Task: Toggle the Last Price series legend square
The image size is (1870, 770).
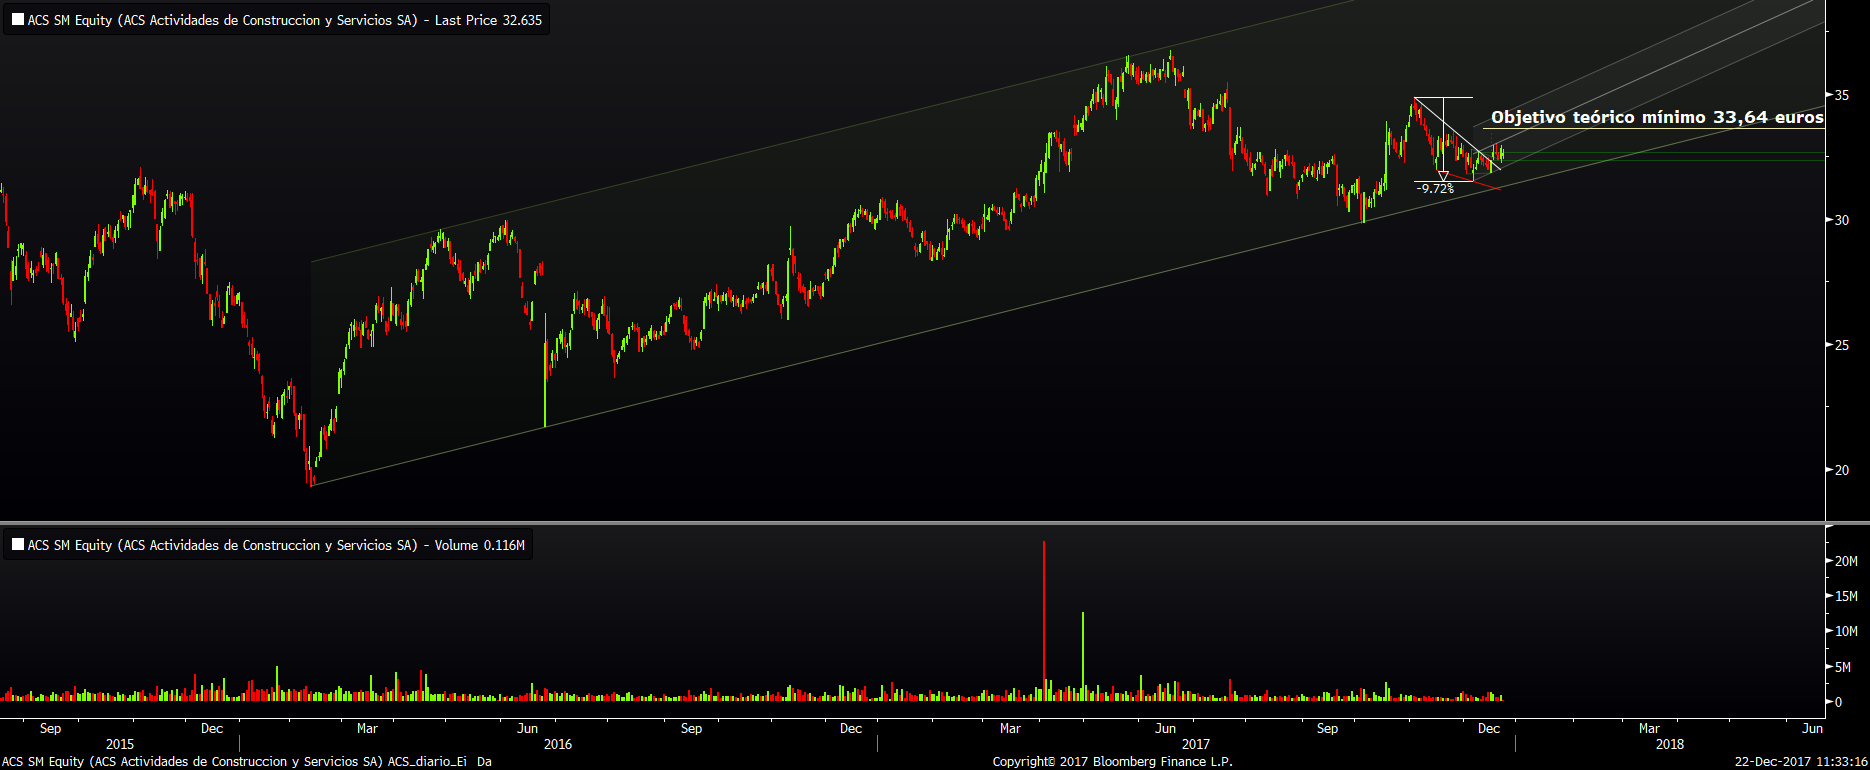Action: point(18,20)
